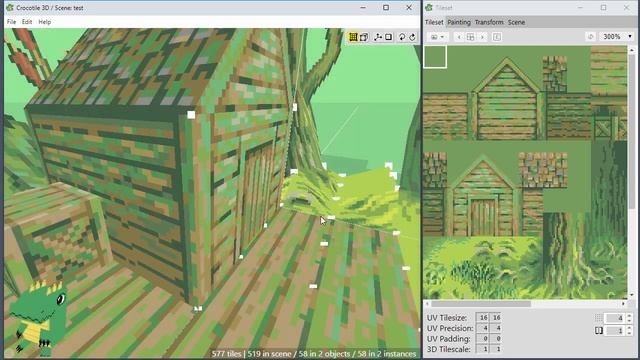Select the vertex edit mode icon
This screenshot has width=640, height=360.
tap(378, 37)
